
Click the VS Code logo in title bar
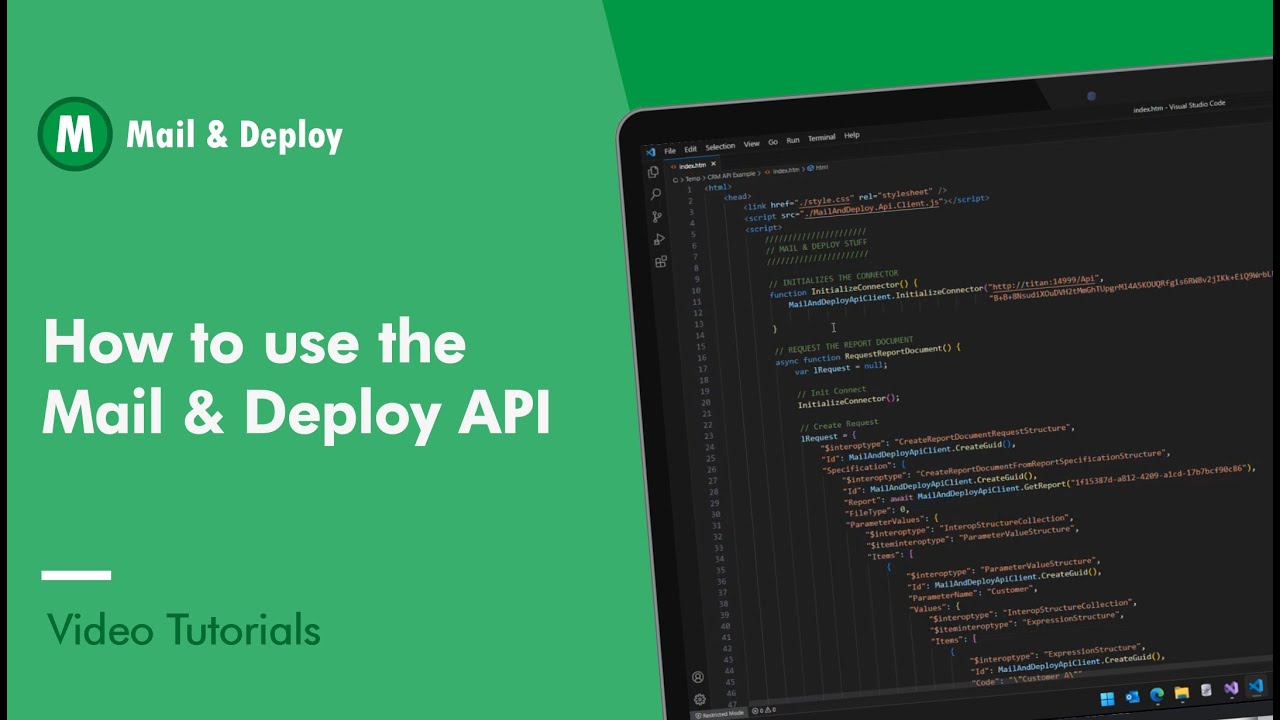(x=650, y=152)
